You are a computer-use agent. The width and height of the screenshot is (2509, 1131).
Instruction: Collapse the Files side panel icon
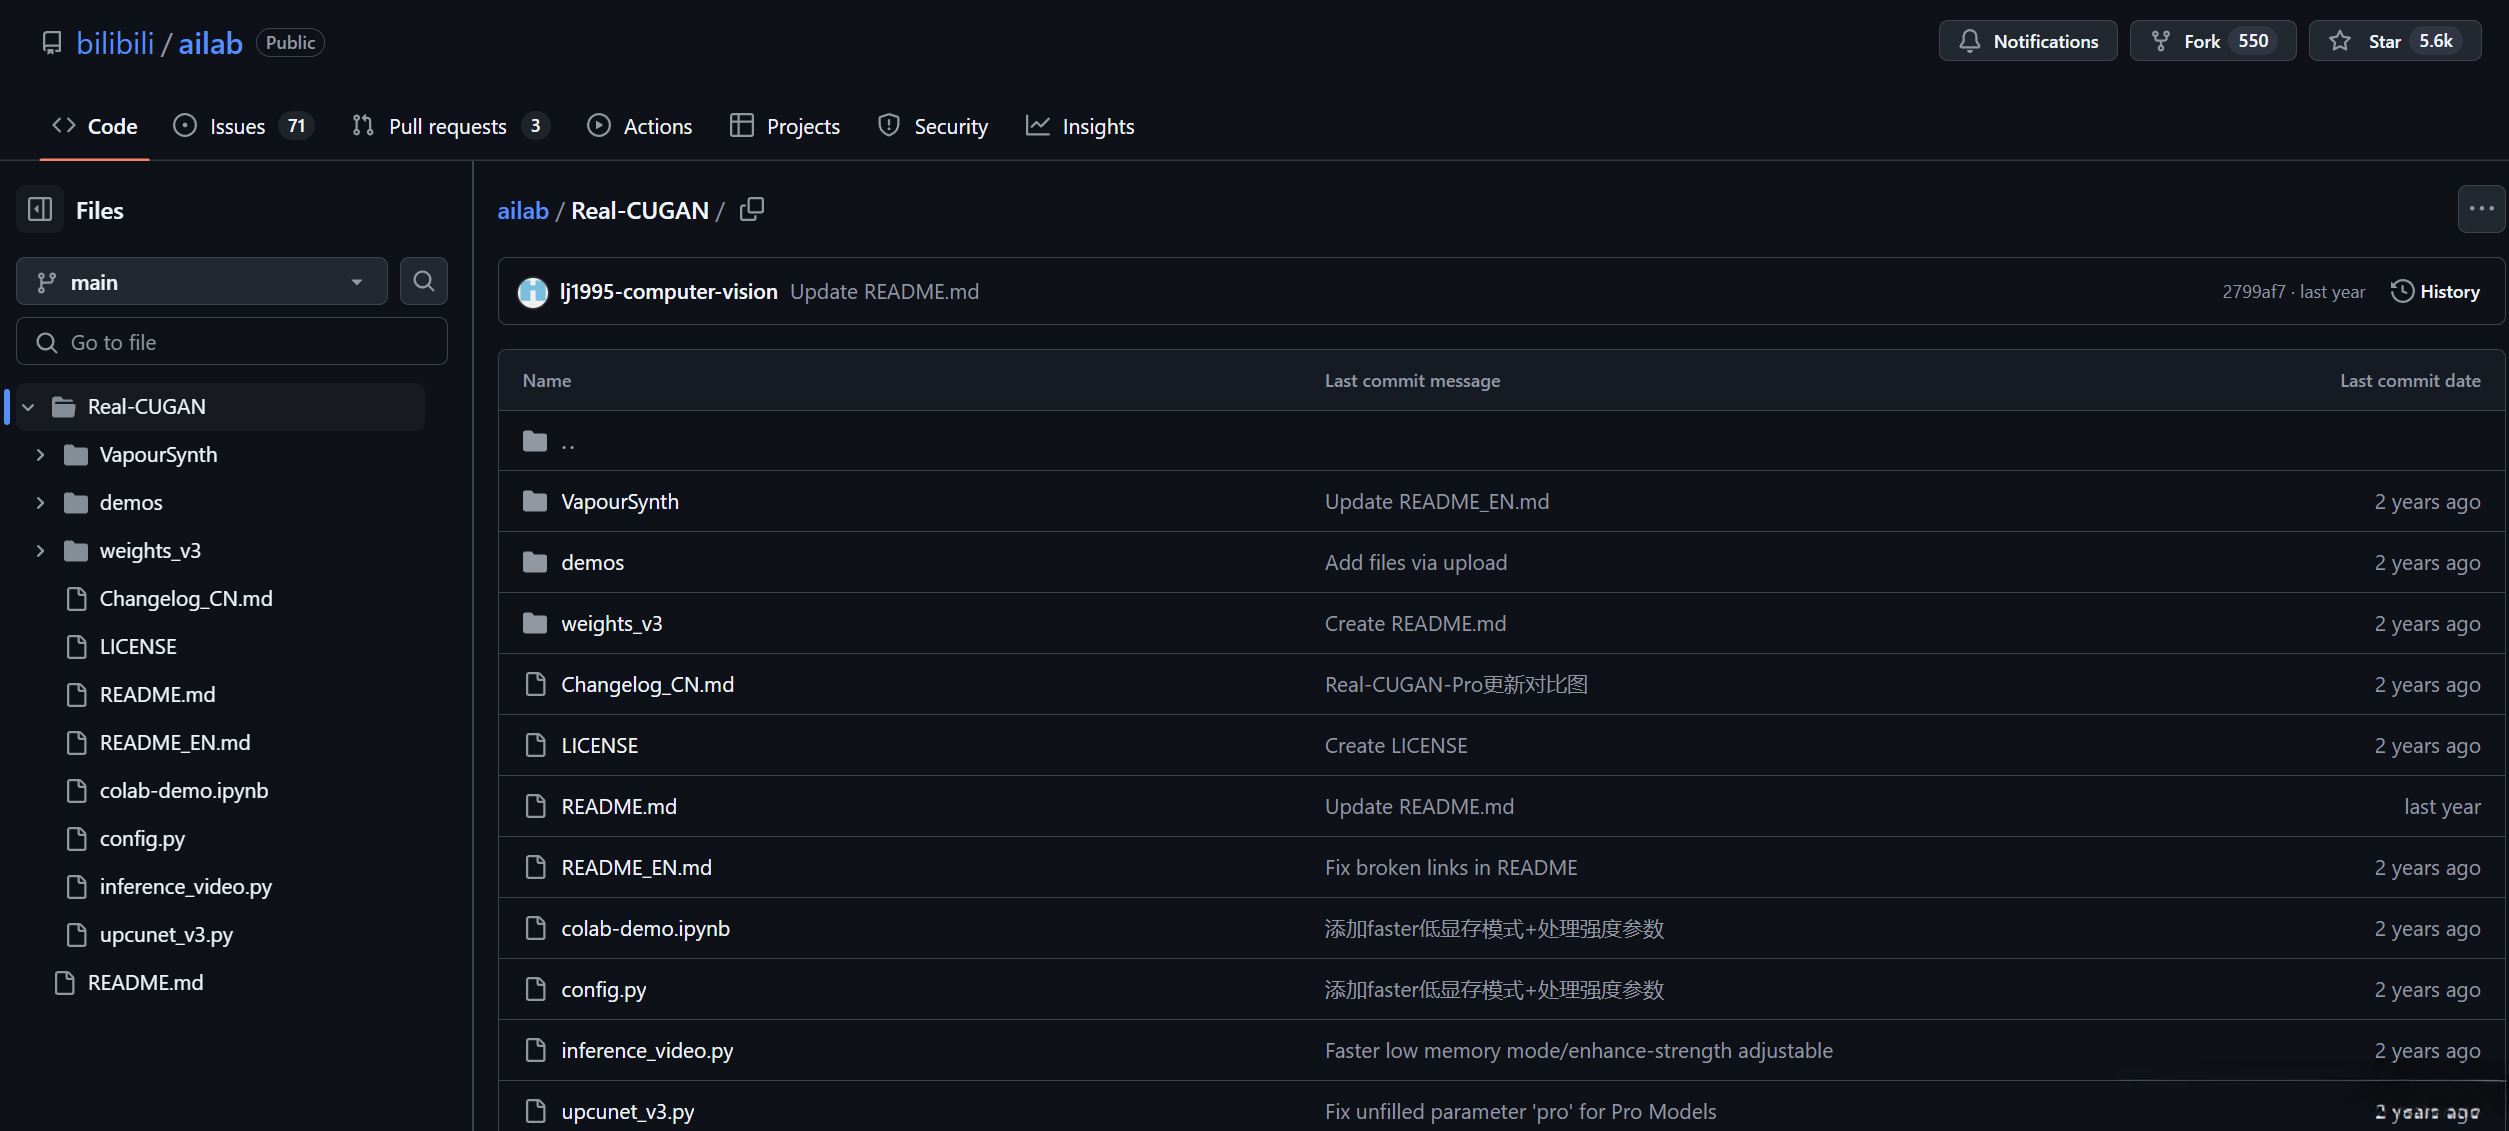click(x=40, y=209)
